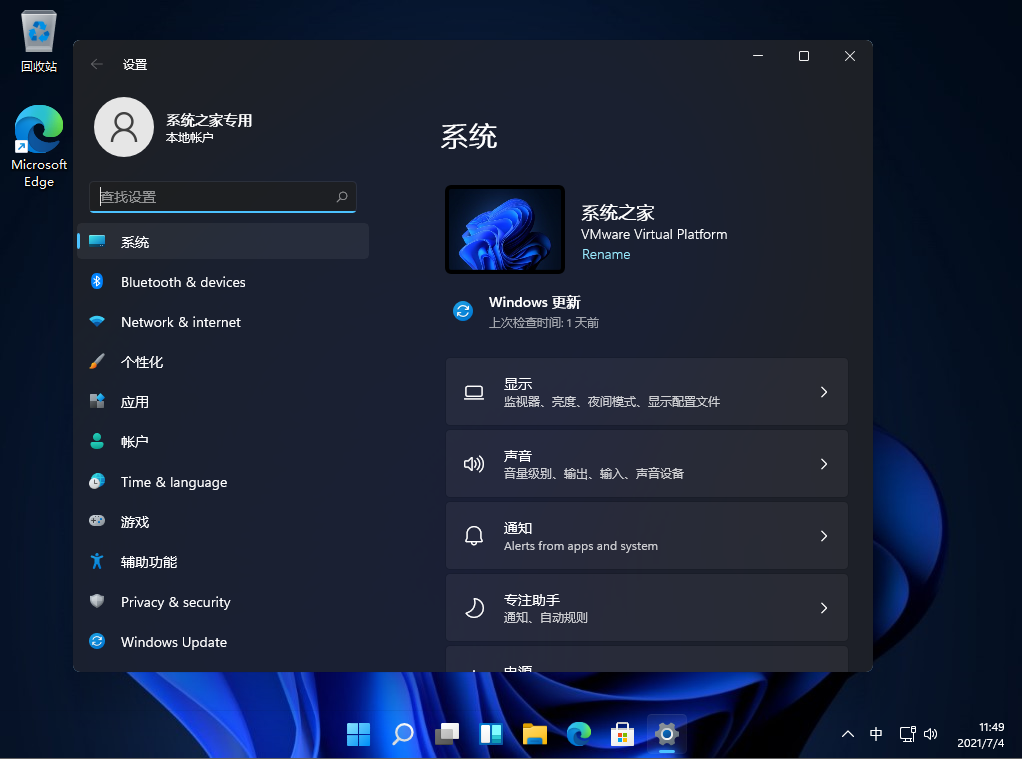Click the 查找设置 search box
Image resolution: width=1022 pixels, height=759 pixels.
pos(223,196)
